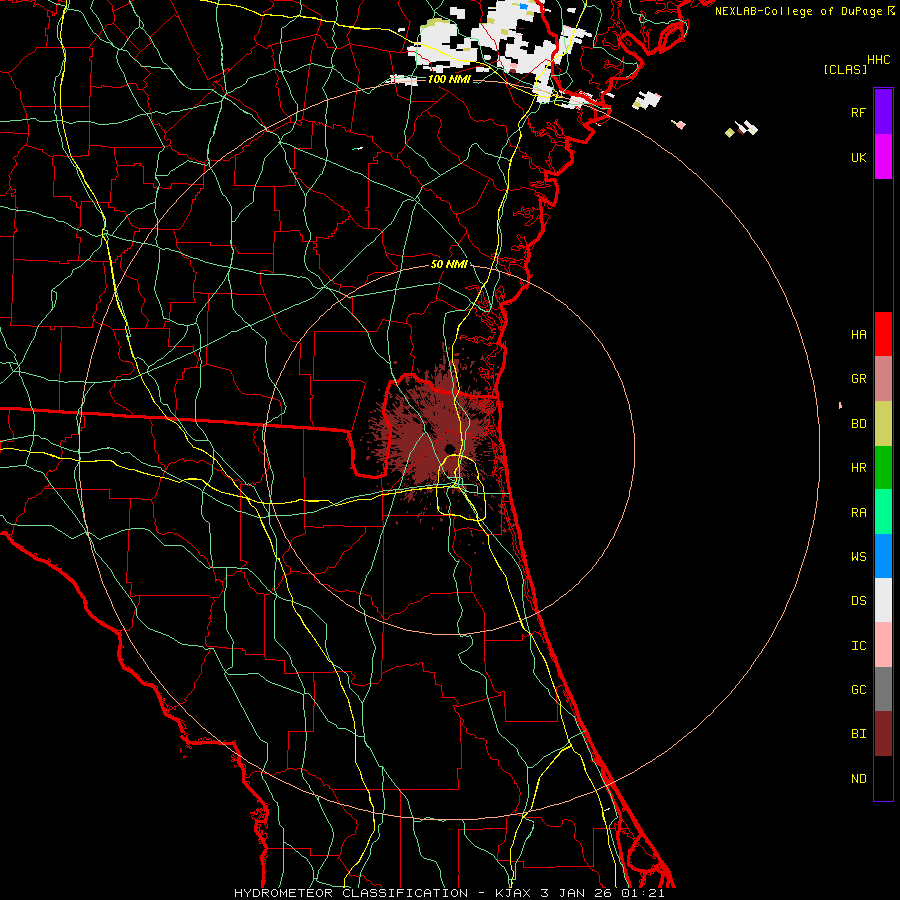Click the '50 NMI' range ring label
This screenshot has height=900, width=900.
pos(448,264)
